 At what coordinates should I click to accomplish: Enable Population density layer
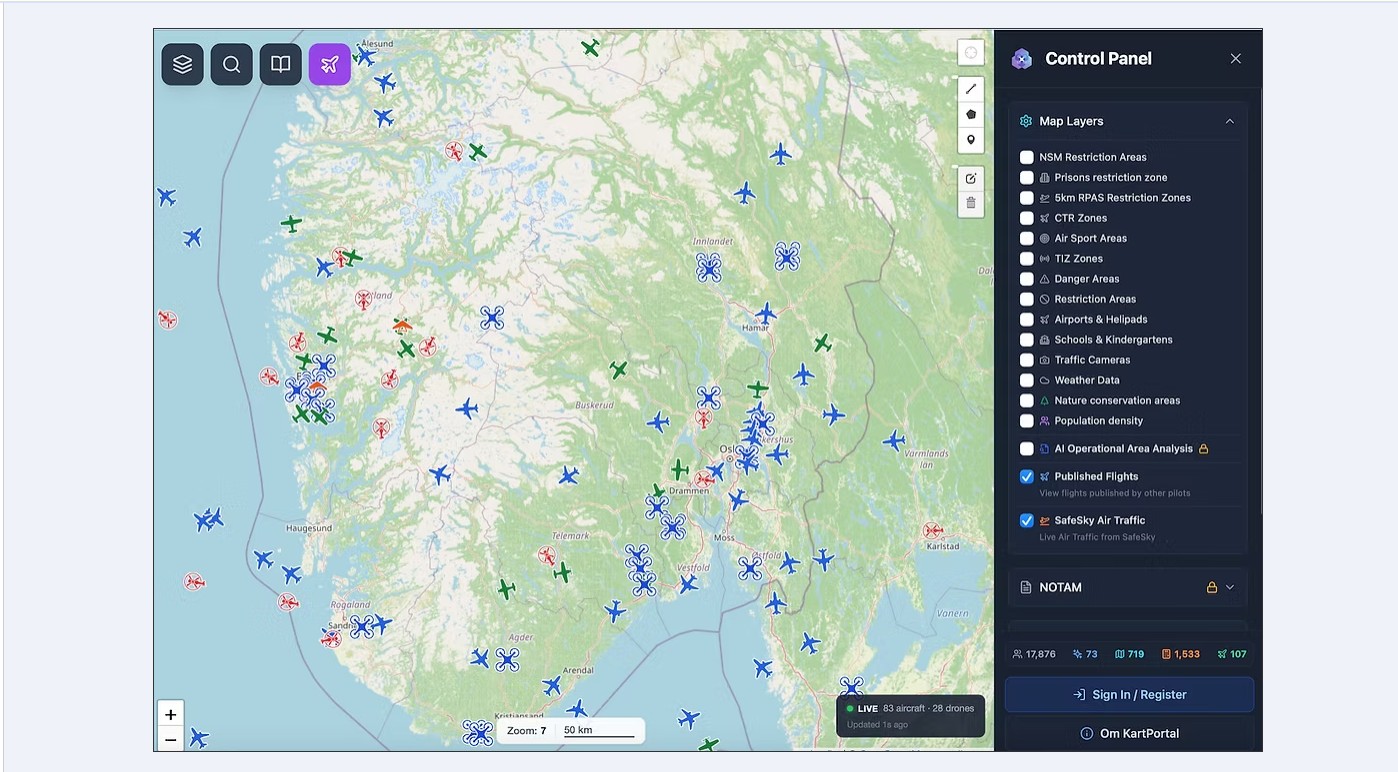click(1027, 421)
